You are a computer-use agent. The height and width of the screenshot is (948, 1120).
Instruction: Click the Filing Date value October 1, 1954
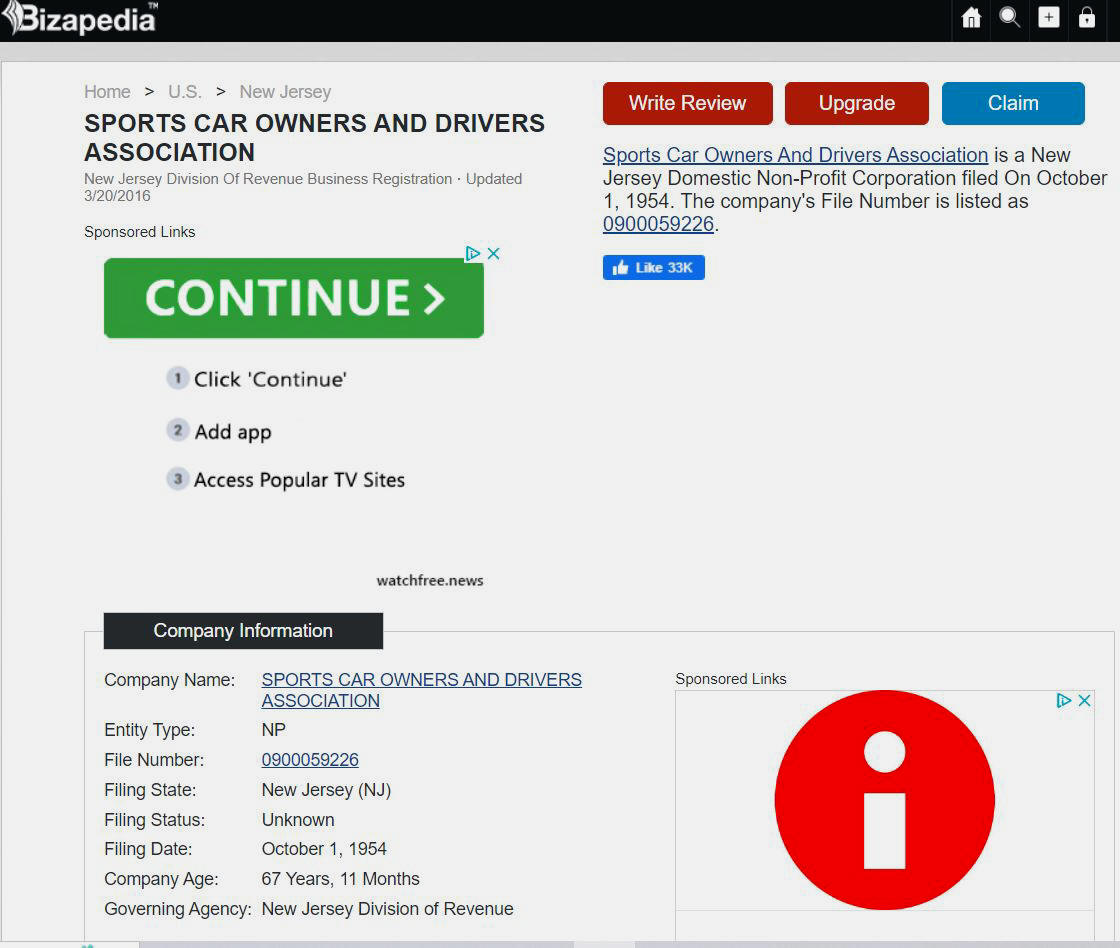click(324, 849)
